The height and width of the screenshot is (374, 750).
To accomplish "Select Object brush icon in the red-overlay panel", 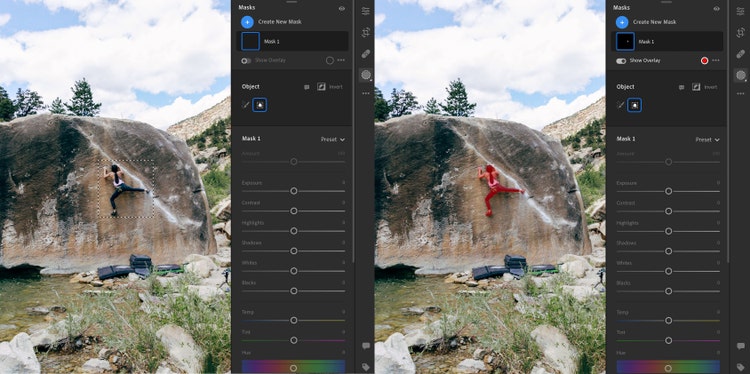I will (x=621, y=105).
